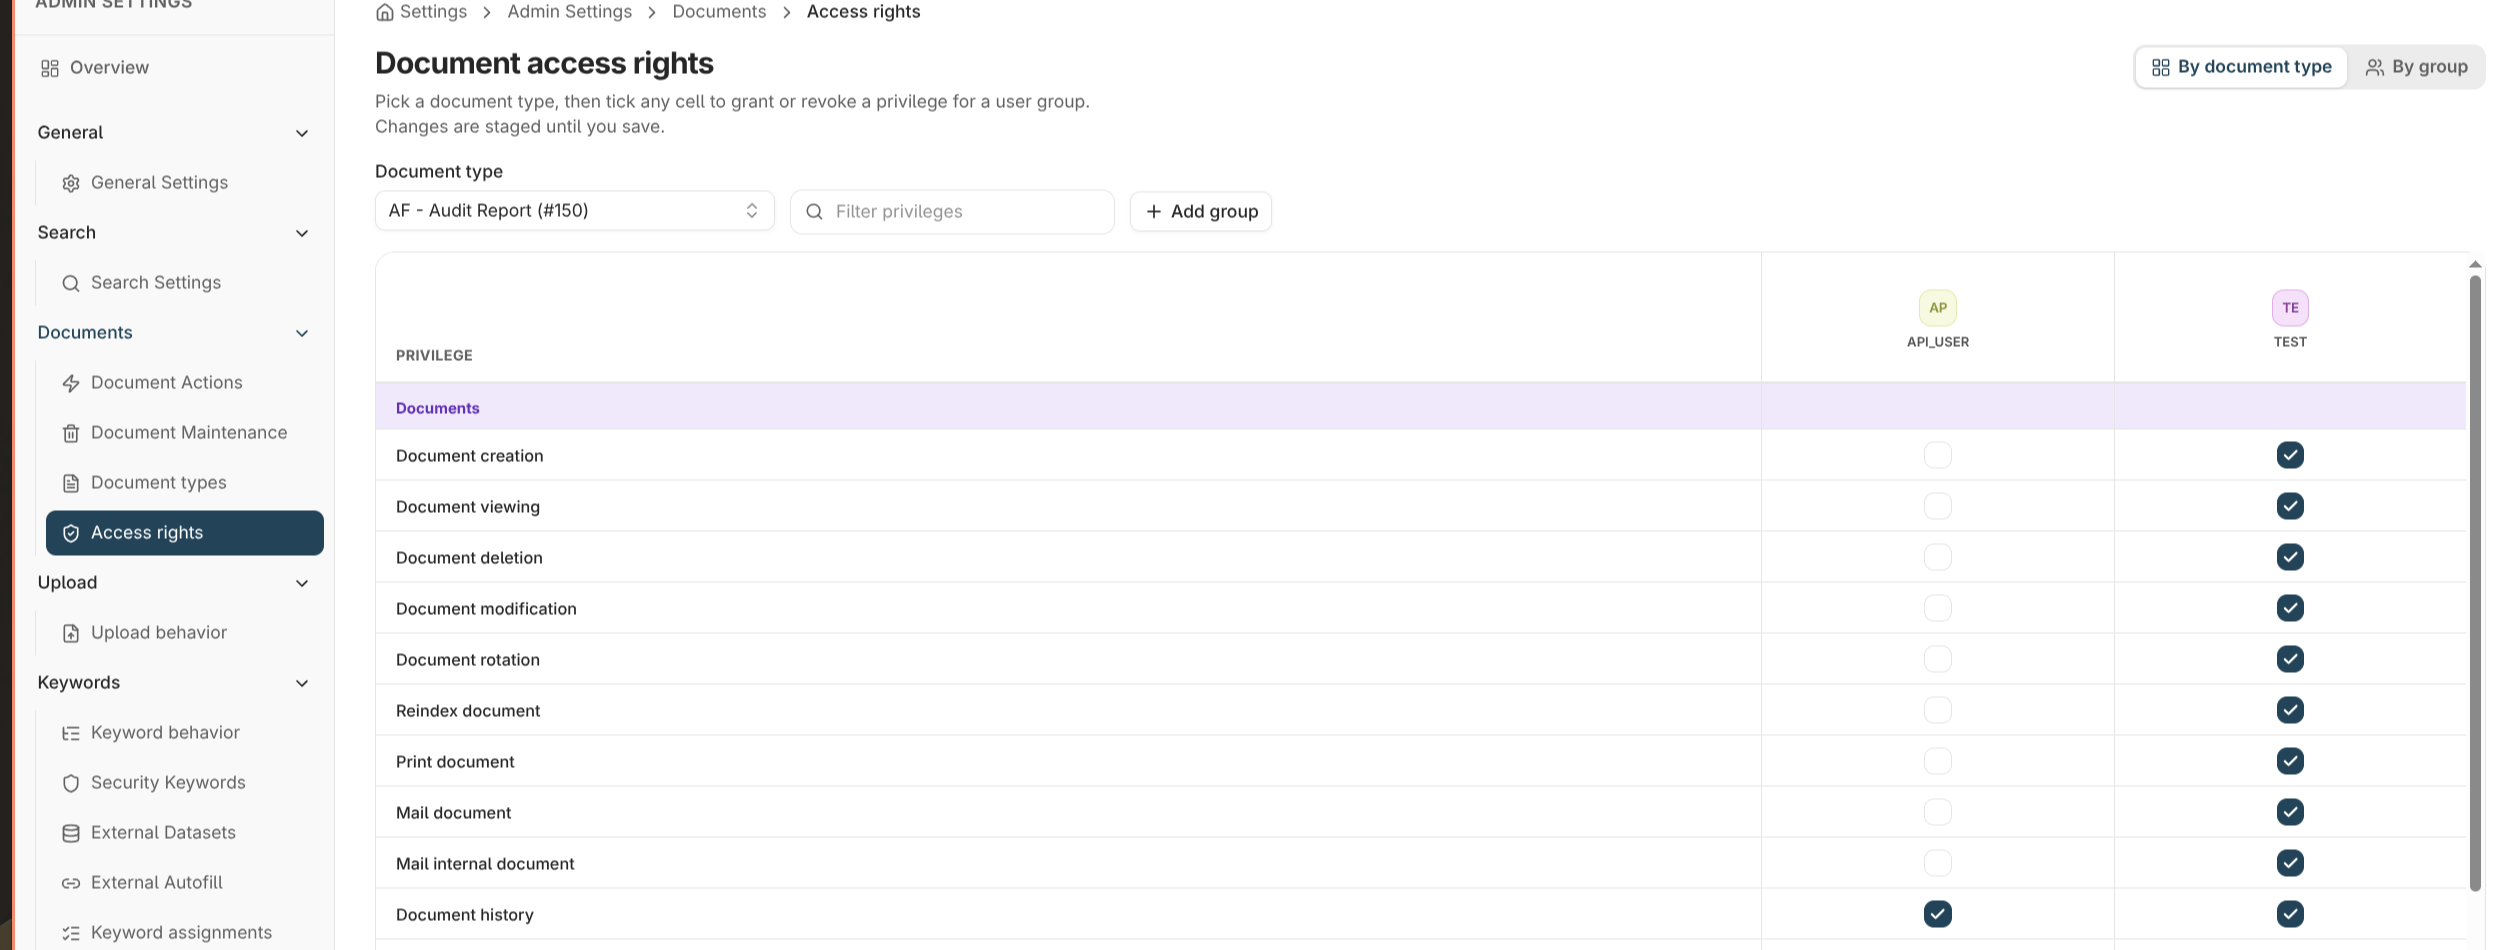Click the Document Actions lightning icon
Viewport: 2493px width, 950px height.
coord(71,383)
